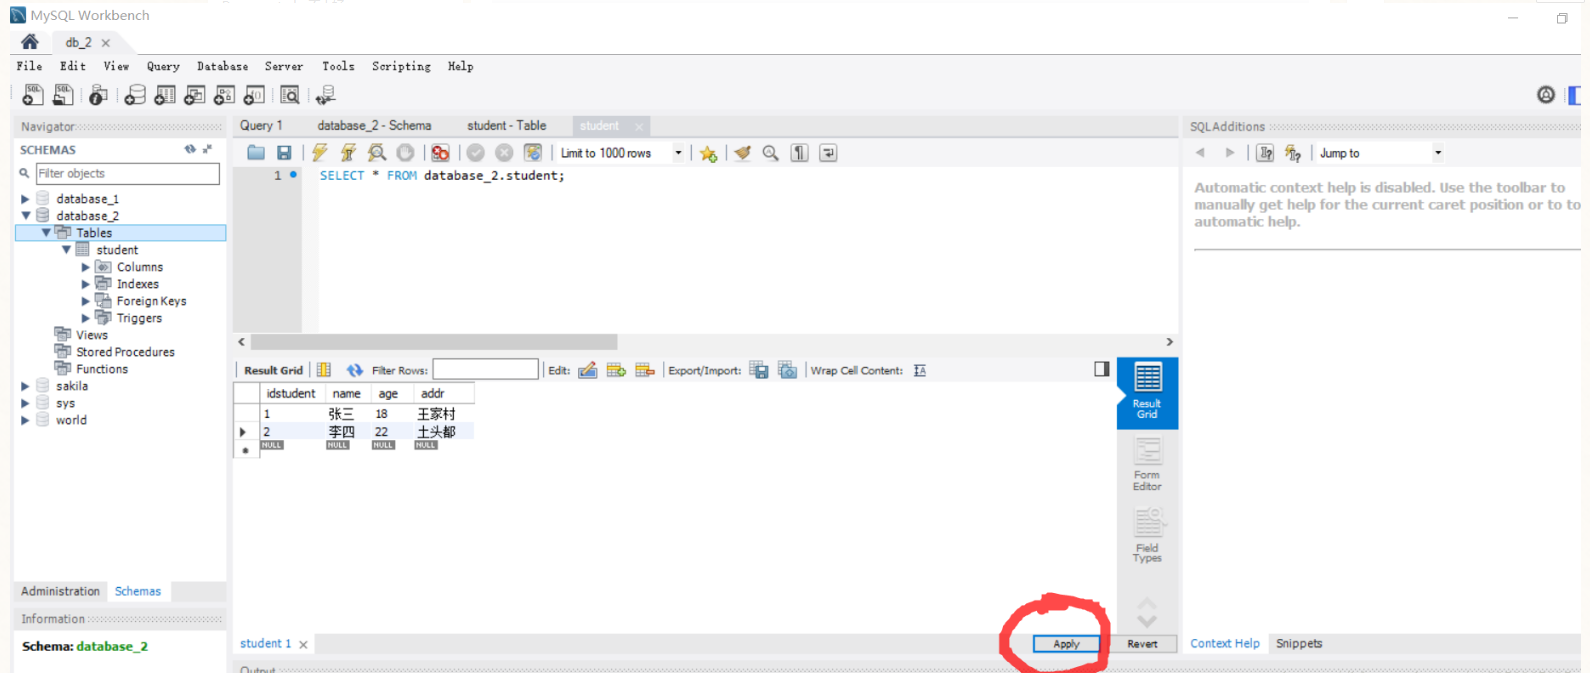Viewport: 1590px width, 673px height.
Task: Click the Apply button
Action: click(x=1066, y=644)
